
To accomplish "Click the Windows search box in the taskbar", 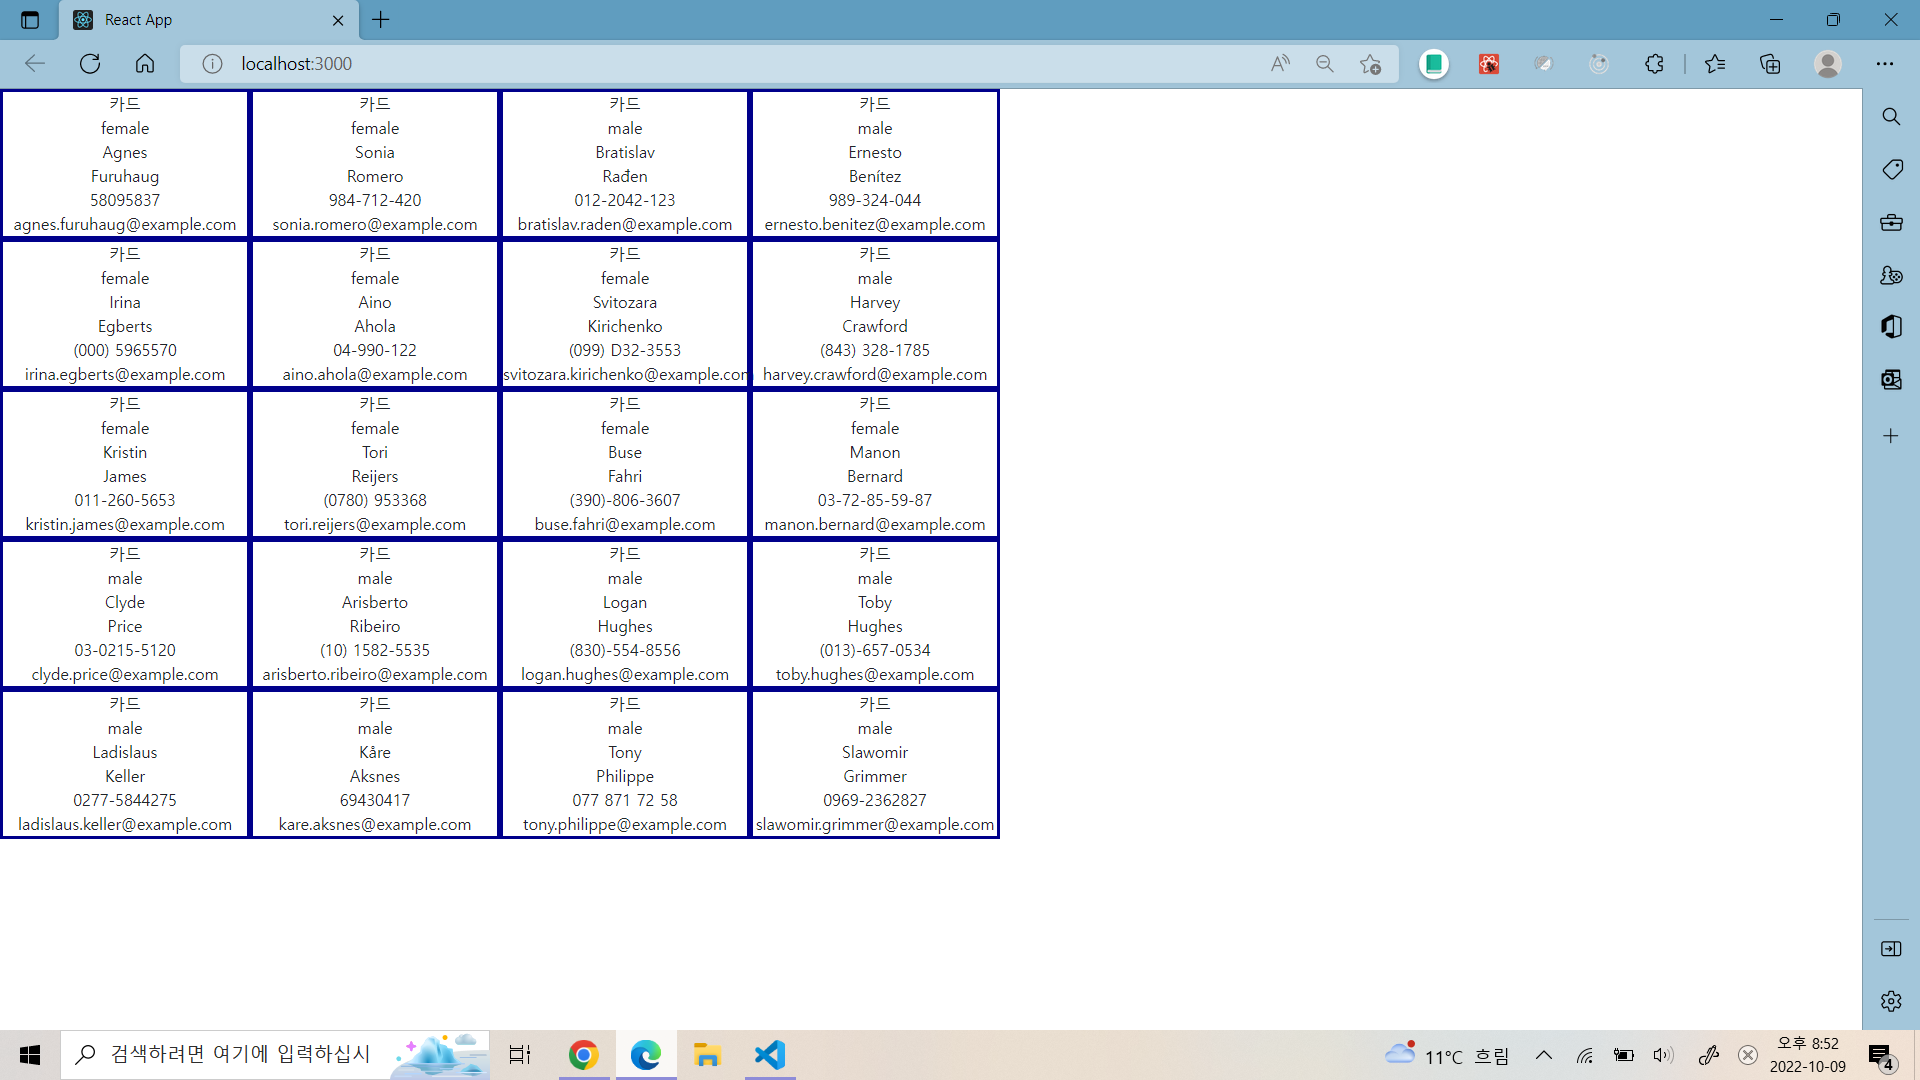I will point(240,1055).
